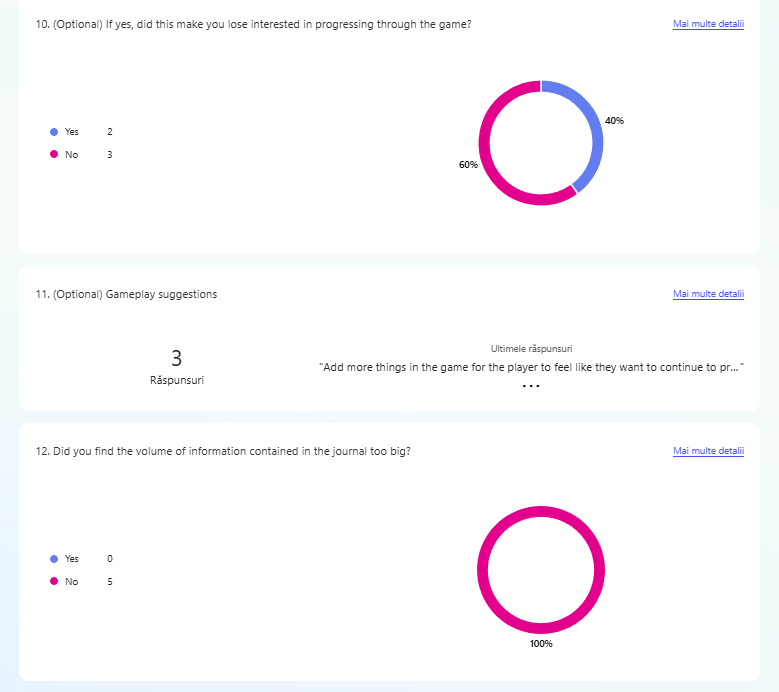Click the 40% percentage label on chart
Screen dimensions: 779x692
pos(614,121)
